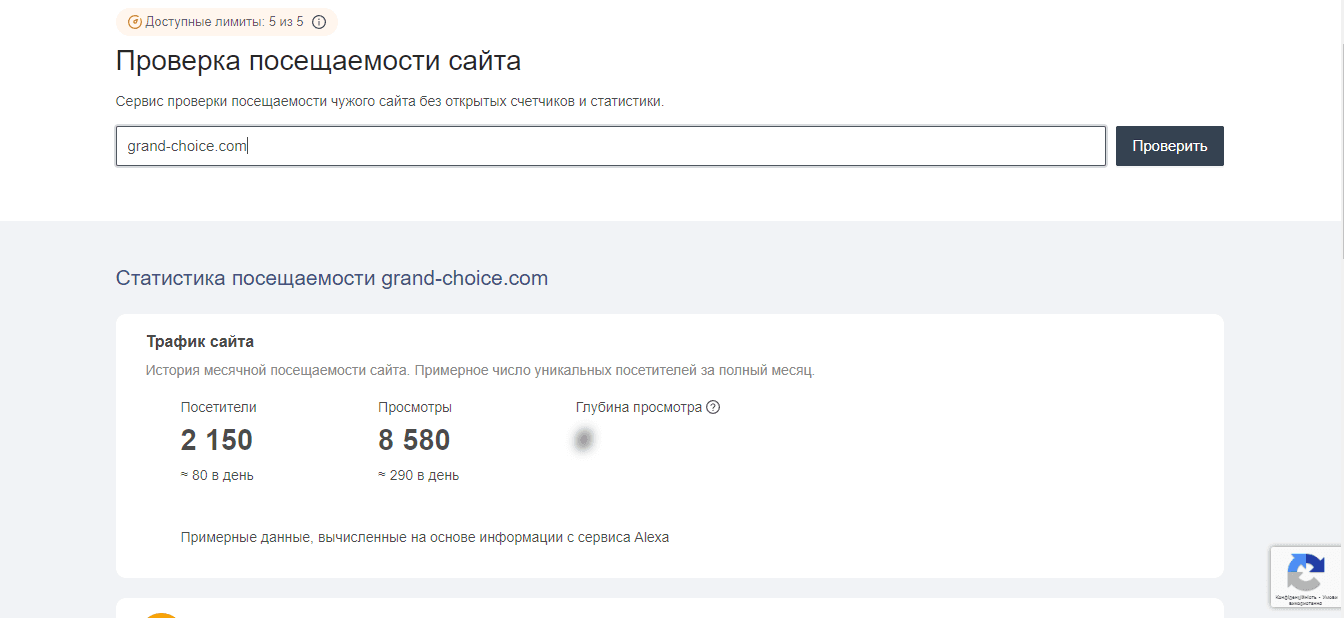
Task: Click the reCAPTCHA logo in bottom corner
Action: pos(1305,570)
